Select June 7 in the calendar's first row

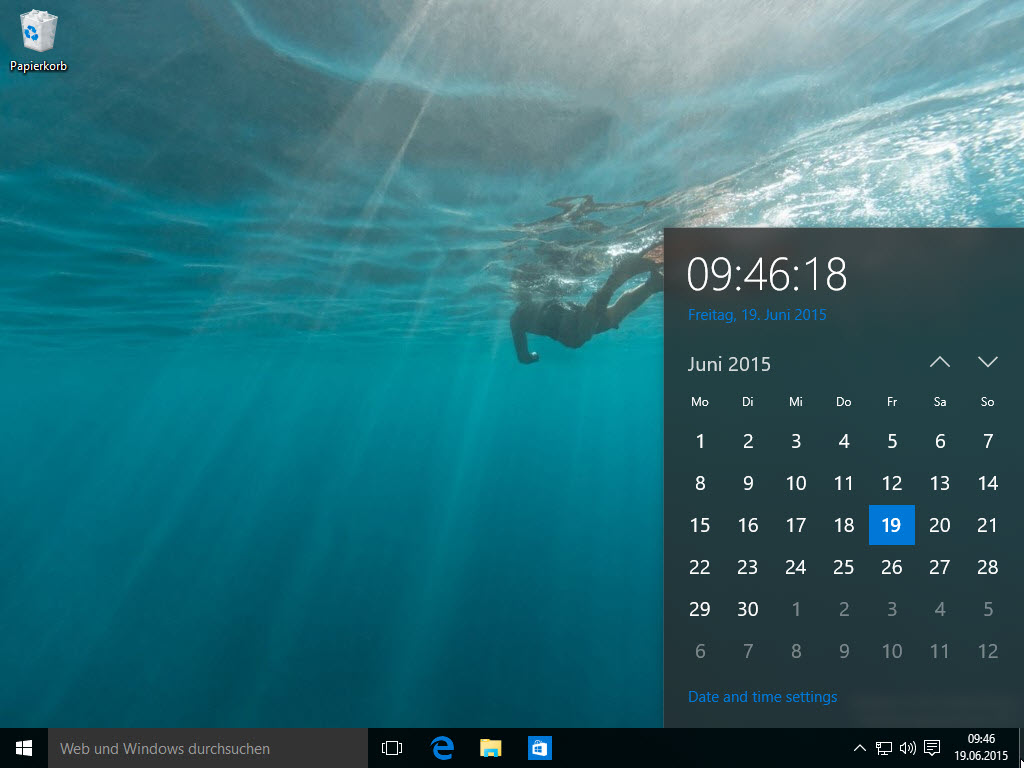[987, 441]
